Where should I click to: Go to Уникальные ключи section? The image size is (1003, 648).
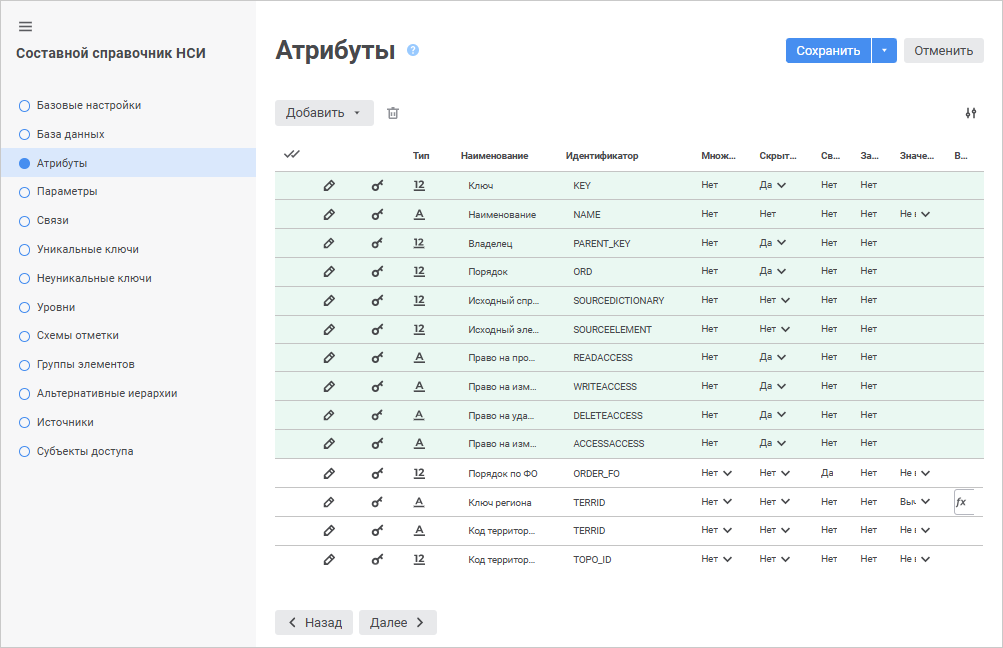(87, 249)
